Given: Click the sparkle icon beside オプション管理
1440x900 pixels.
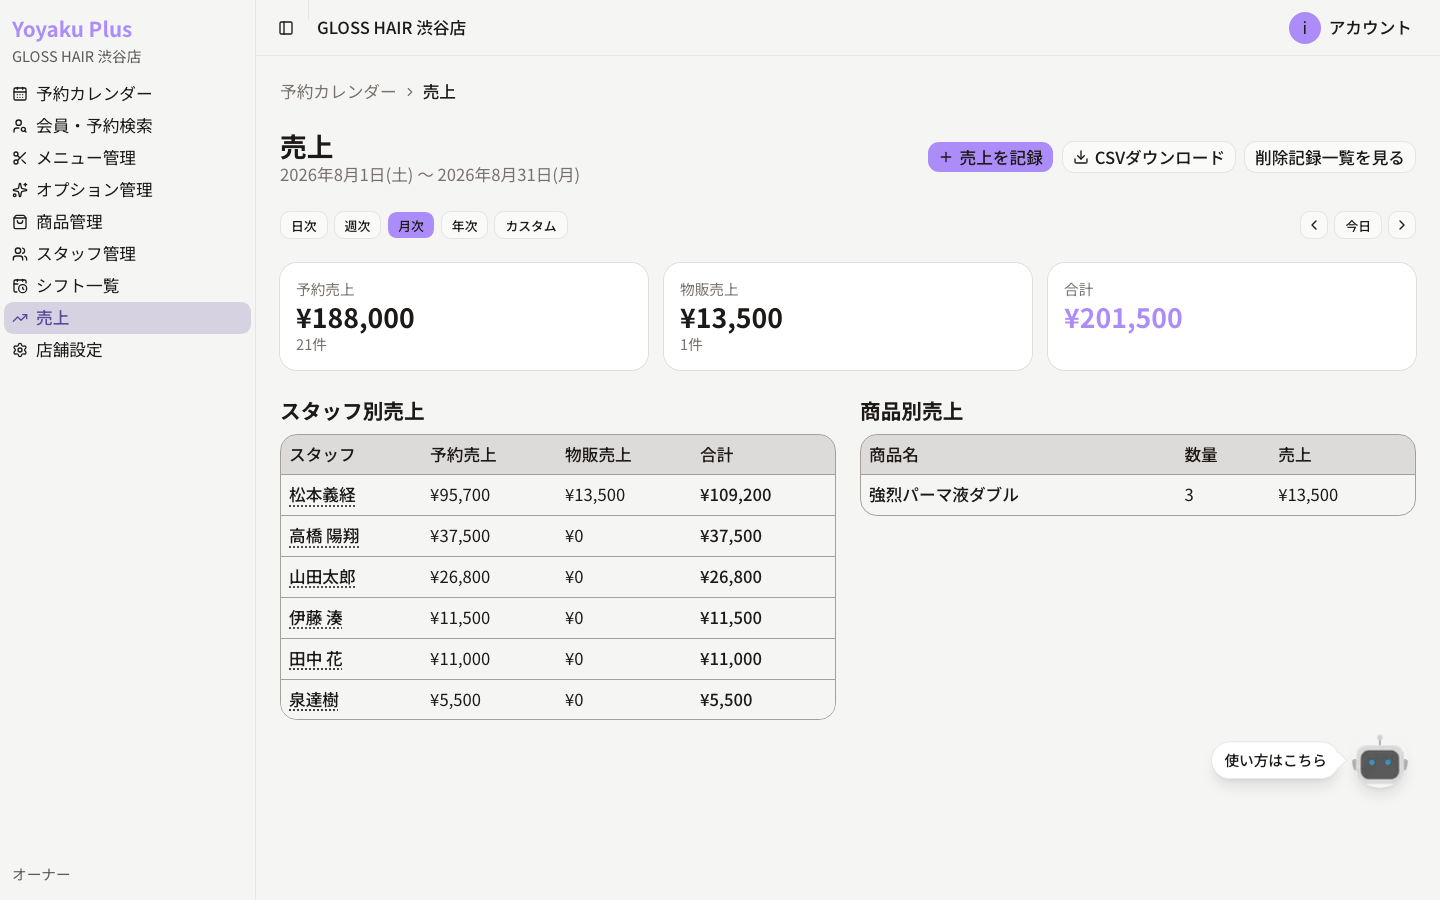Looking at the screenshot, I should click(20, 190).
